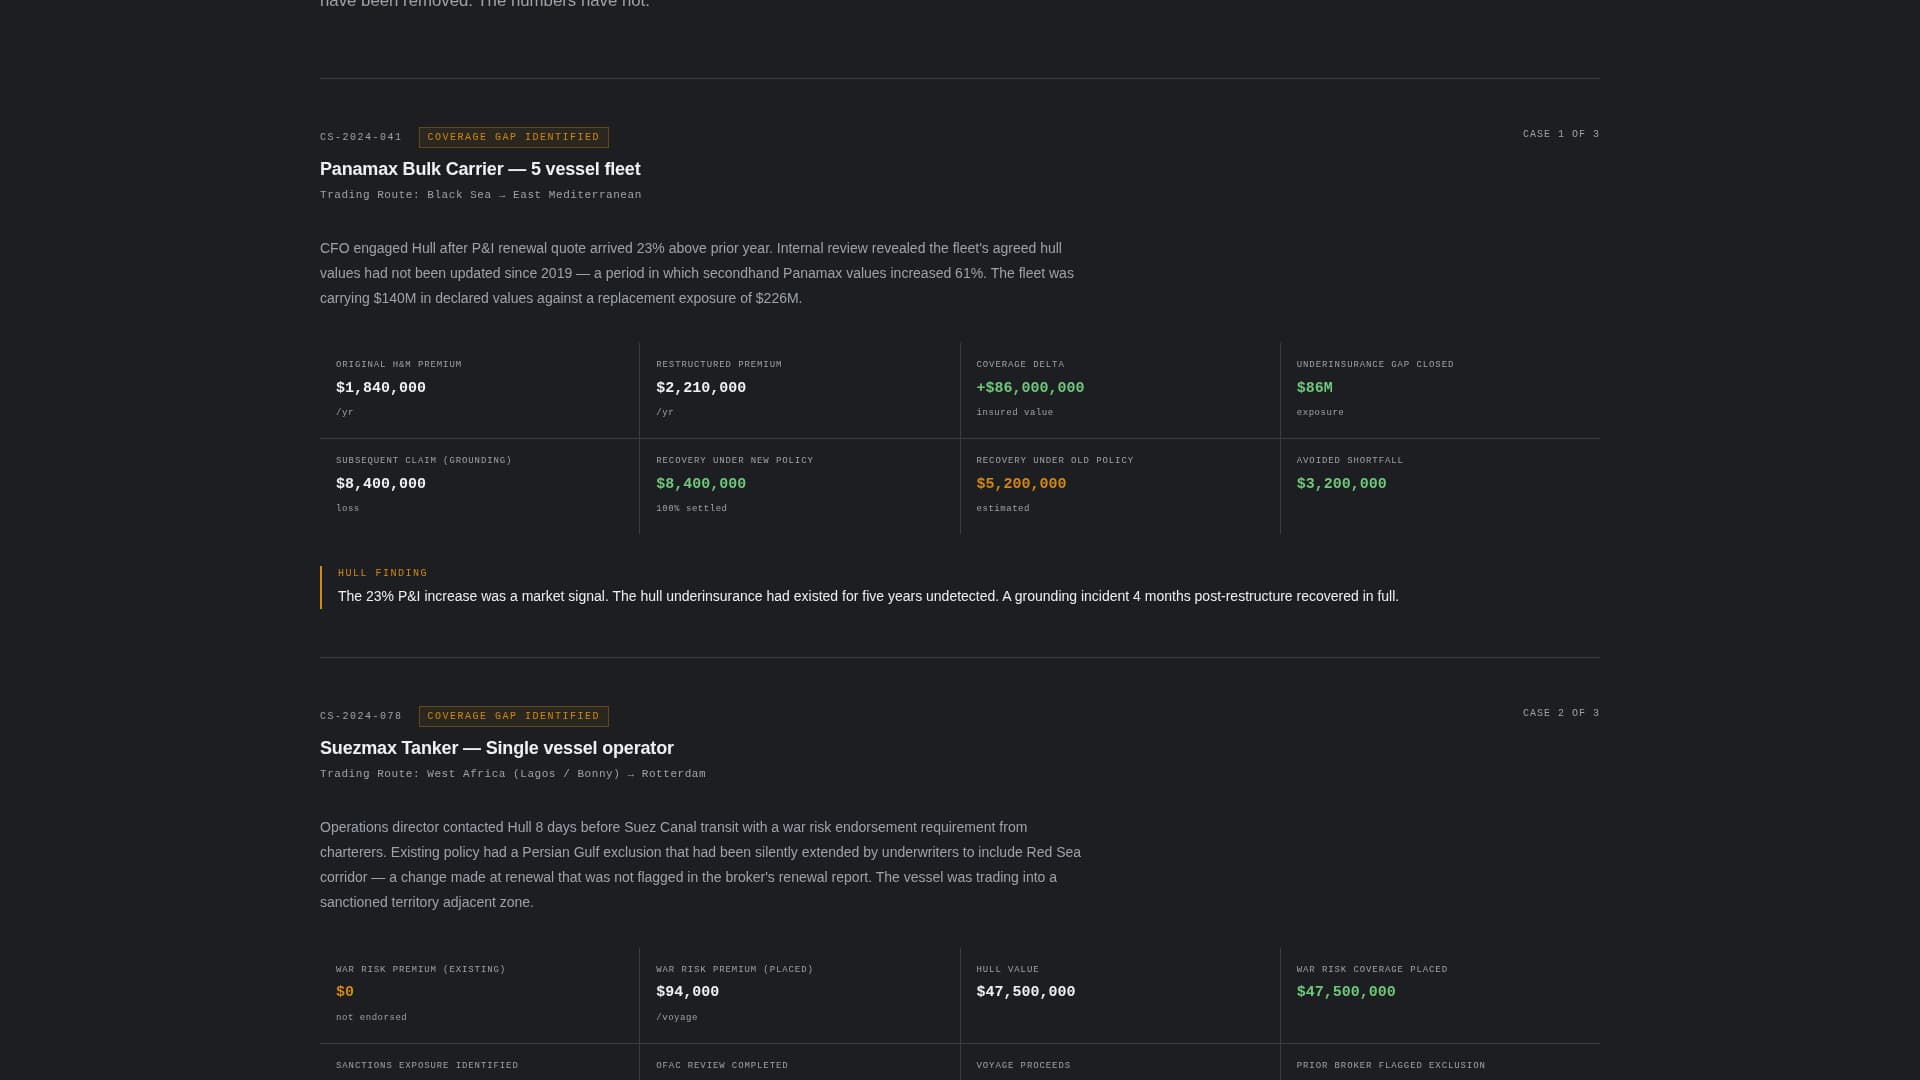This screenshot has width=1920, height=1080.
Task: Click the CASE 1 OF 3 label
Action: [1561, 134]
